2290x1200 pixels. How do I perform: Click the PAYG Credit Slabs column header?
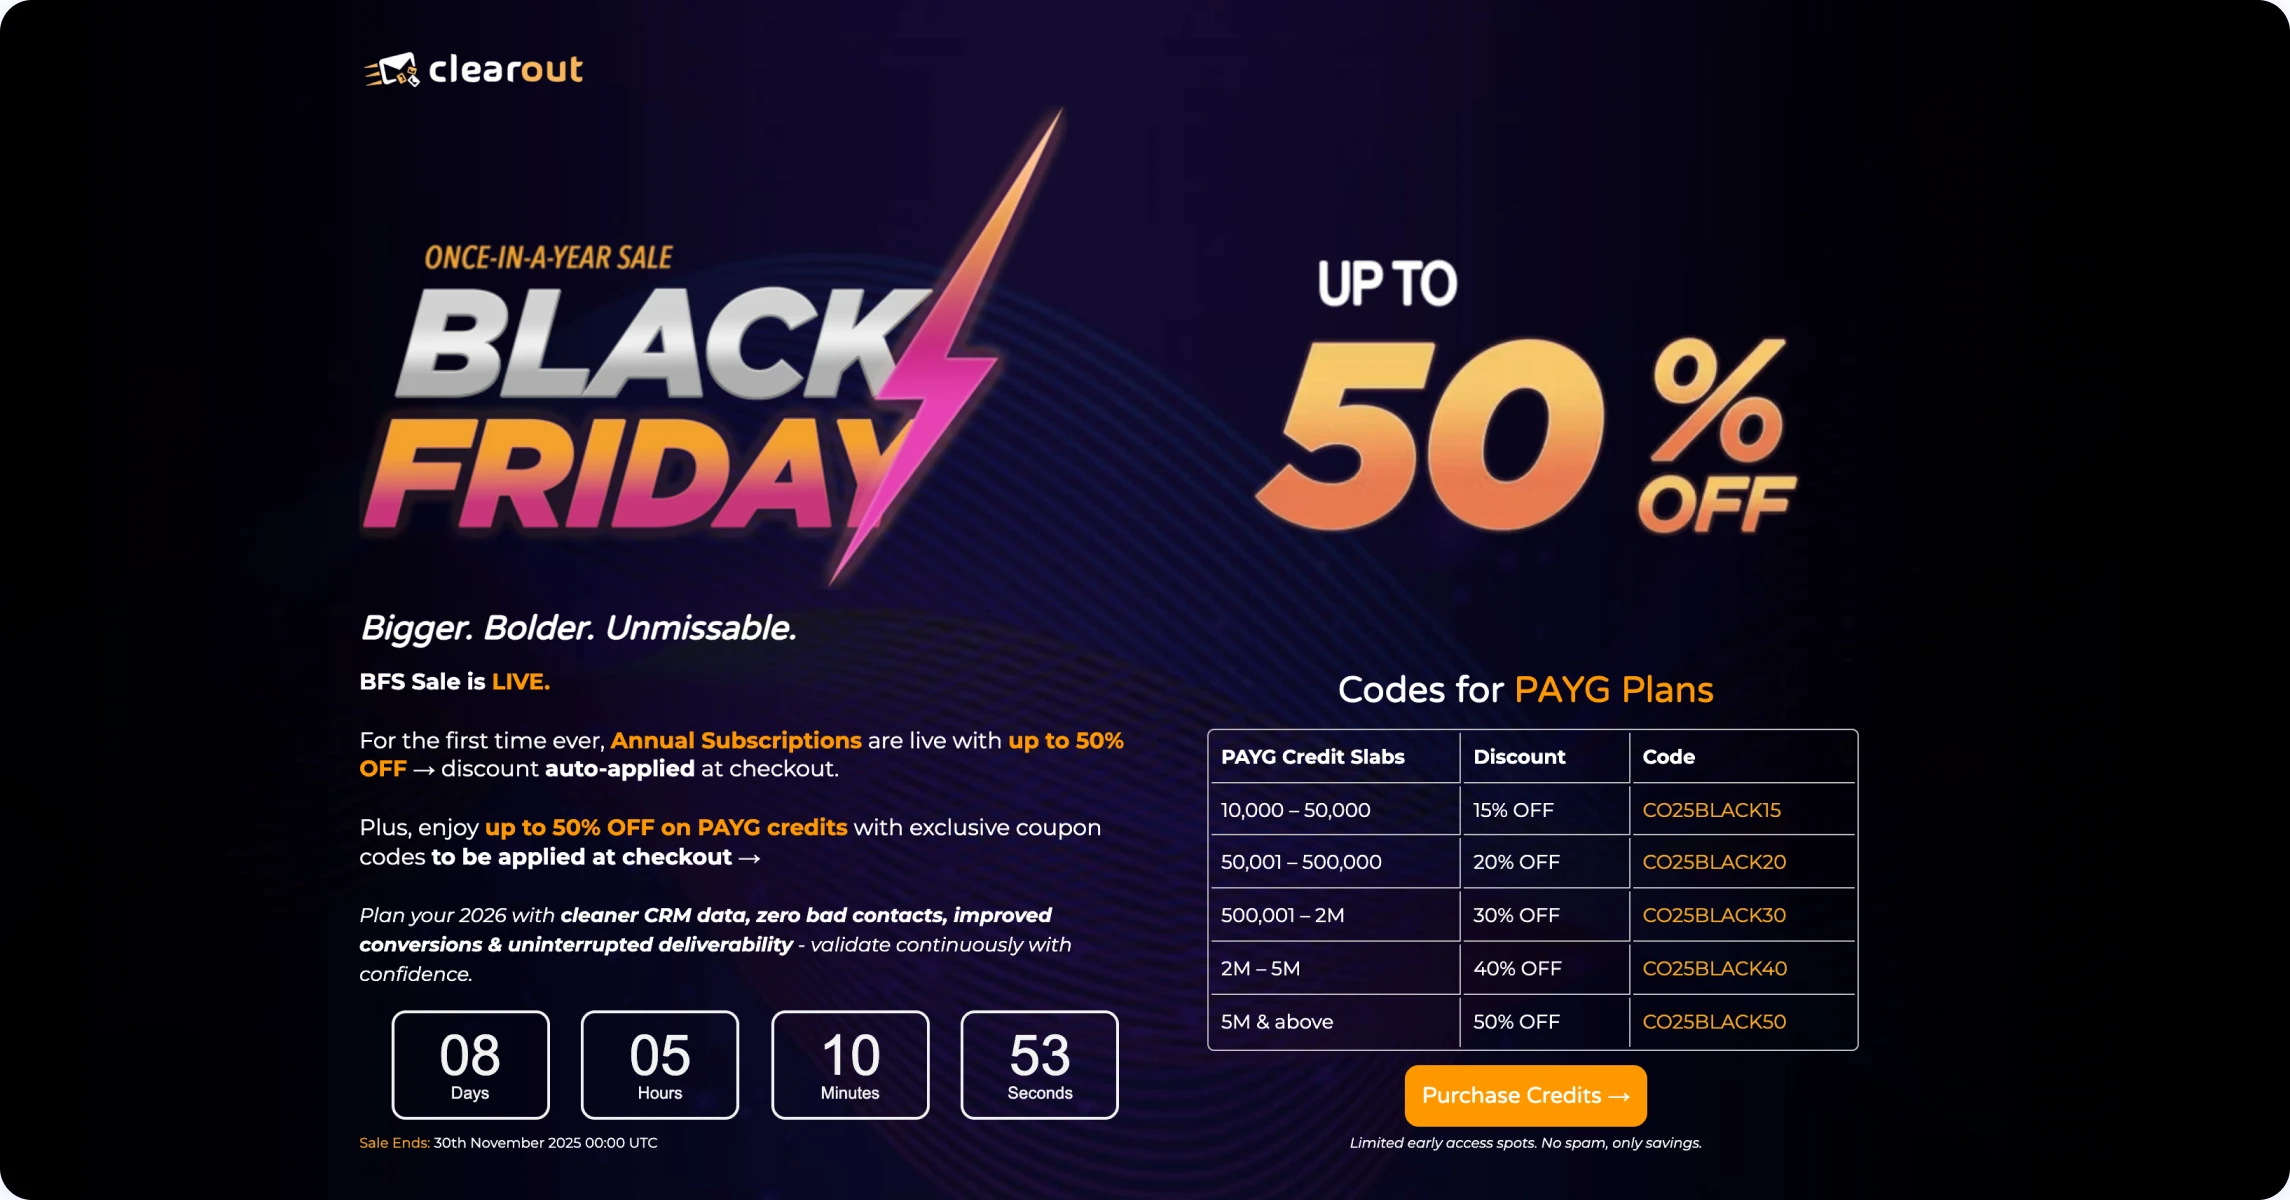[1312, 757]
